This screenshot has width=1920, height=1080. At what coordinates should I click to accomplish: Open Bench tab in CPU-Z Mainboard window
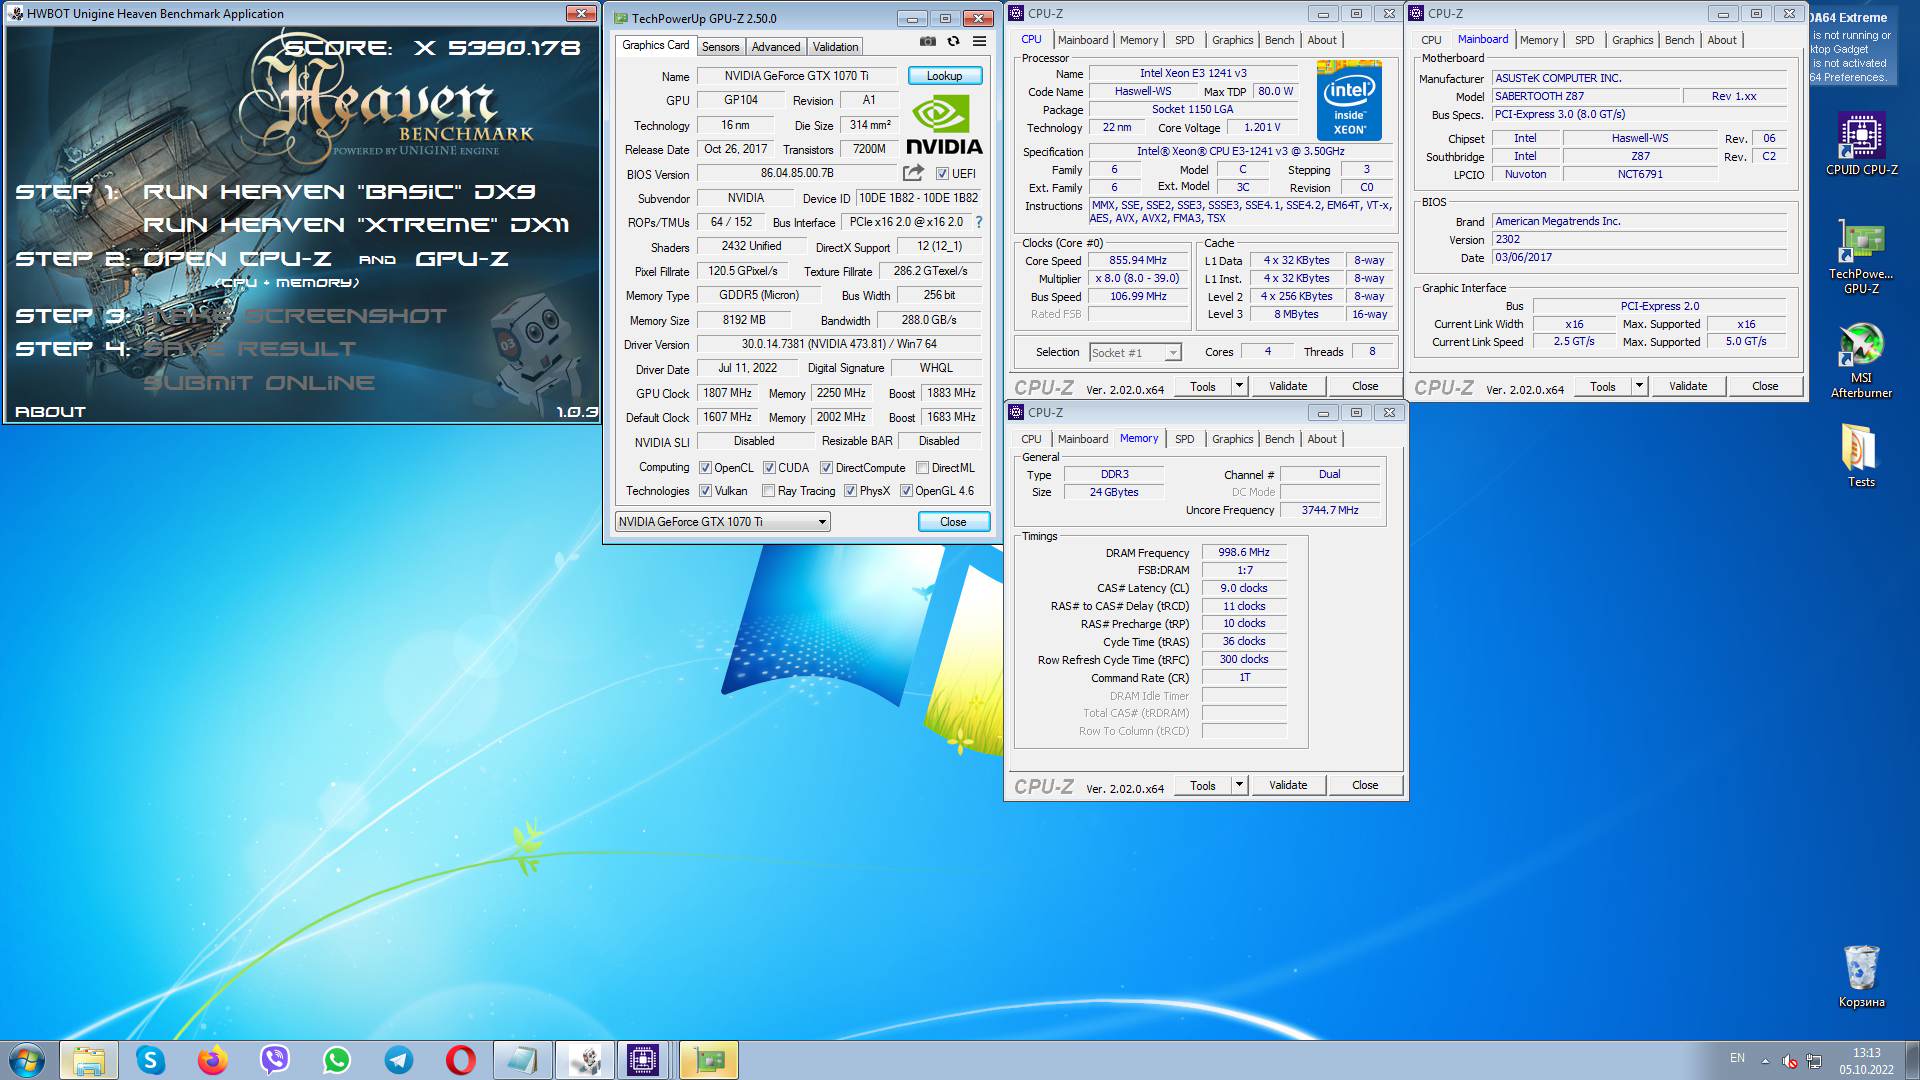[1679, 40]
